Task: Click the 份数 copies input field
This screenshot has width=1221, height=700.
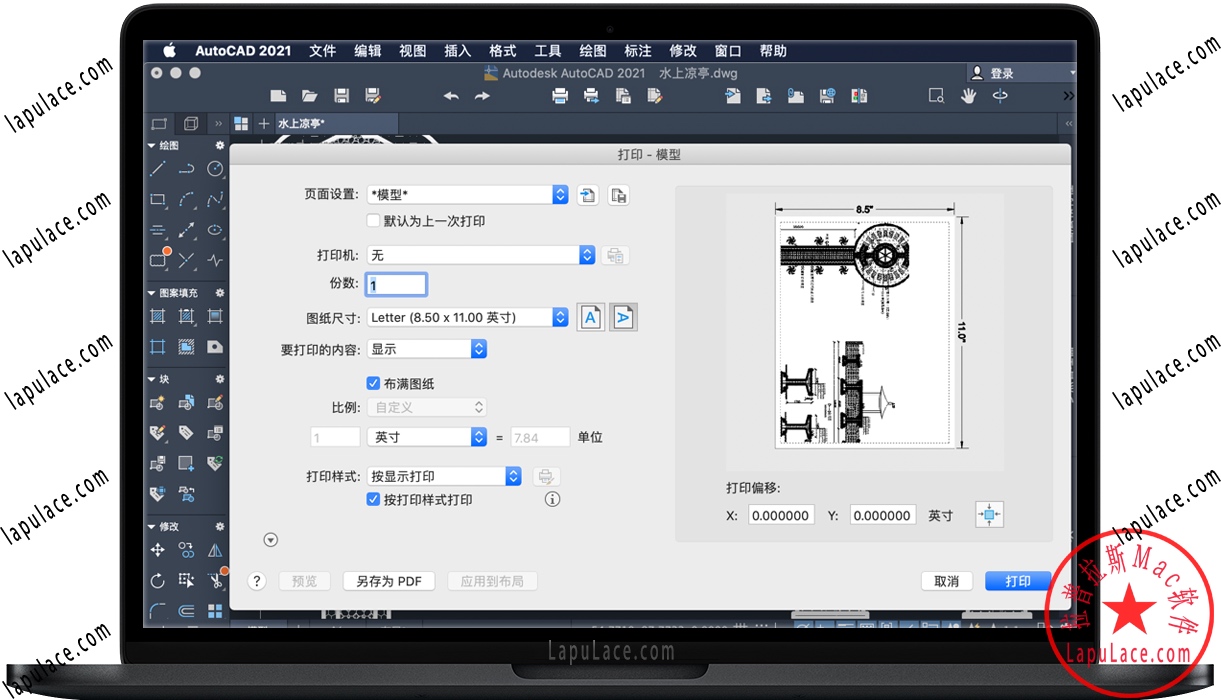Action: click(x=397, y=285)
